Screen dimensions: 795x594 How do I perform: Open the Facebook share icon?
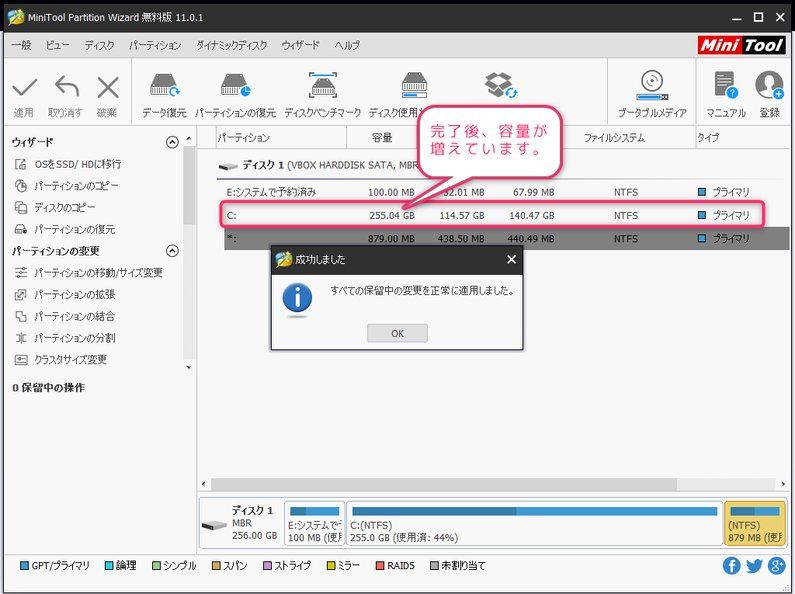(731, 566)
